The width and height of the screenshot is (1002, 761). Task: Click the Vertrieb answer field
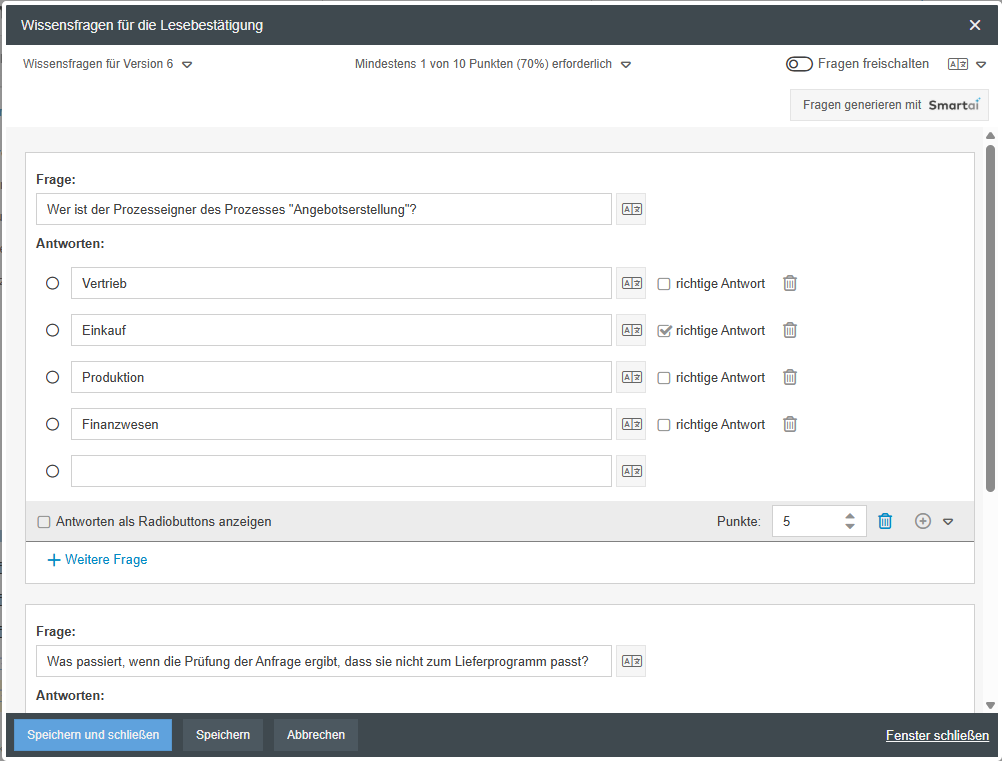pos(341,283)
